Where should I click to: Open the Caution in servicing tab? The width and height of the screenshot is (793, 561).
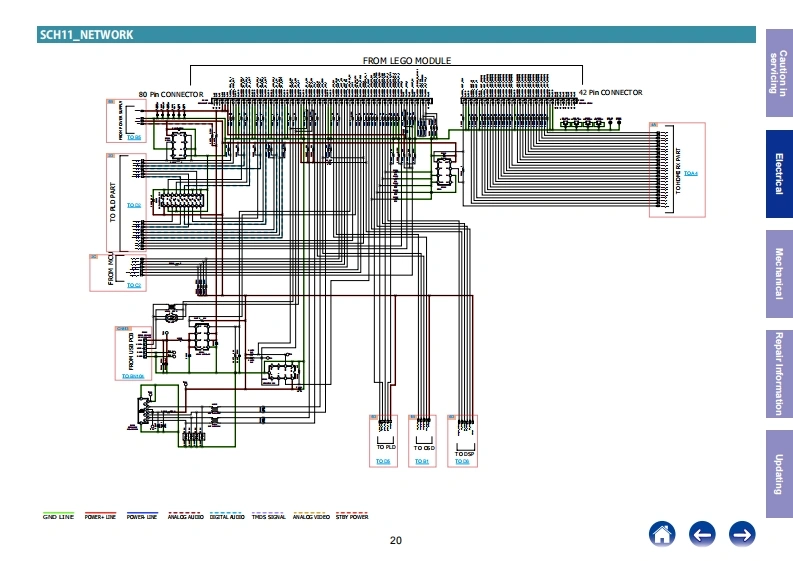tap(779, 73)
